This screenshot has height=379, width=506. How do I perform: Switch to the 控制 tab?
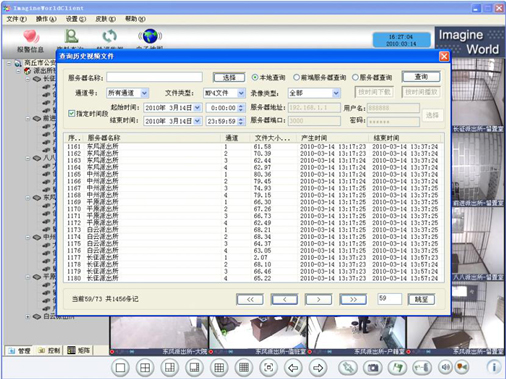pyautogui.click(x=49, y=350)
